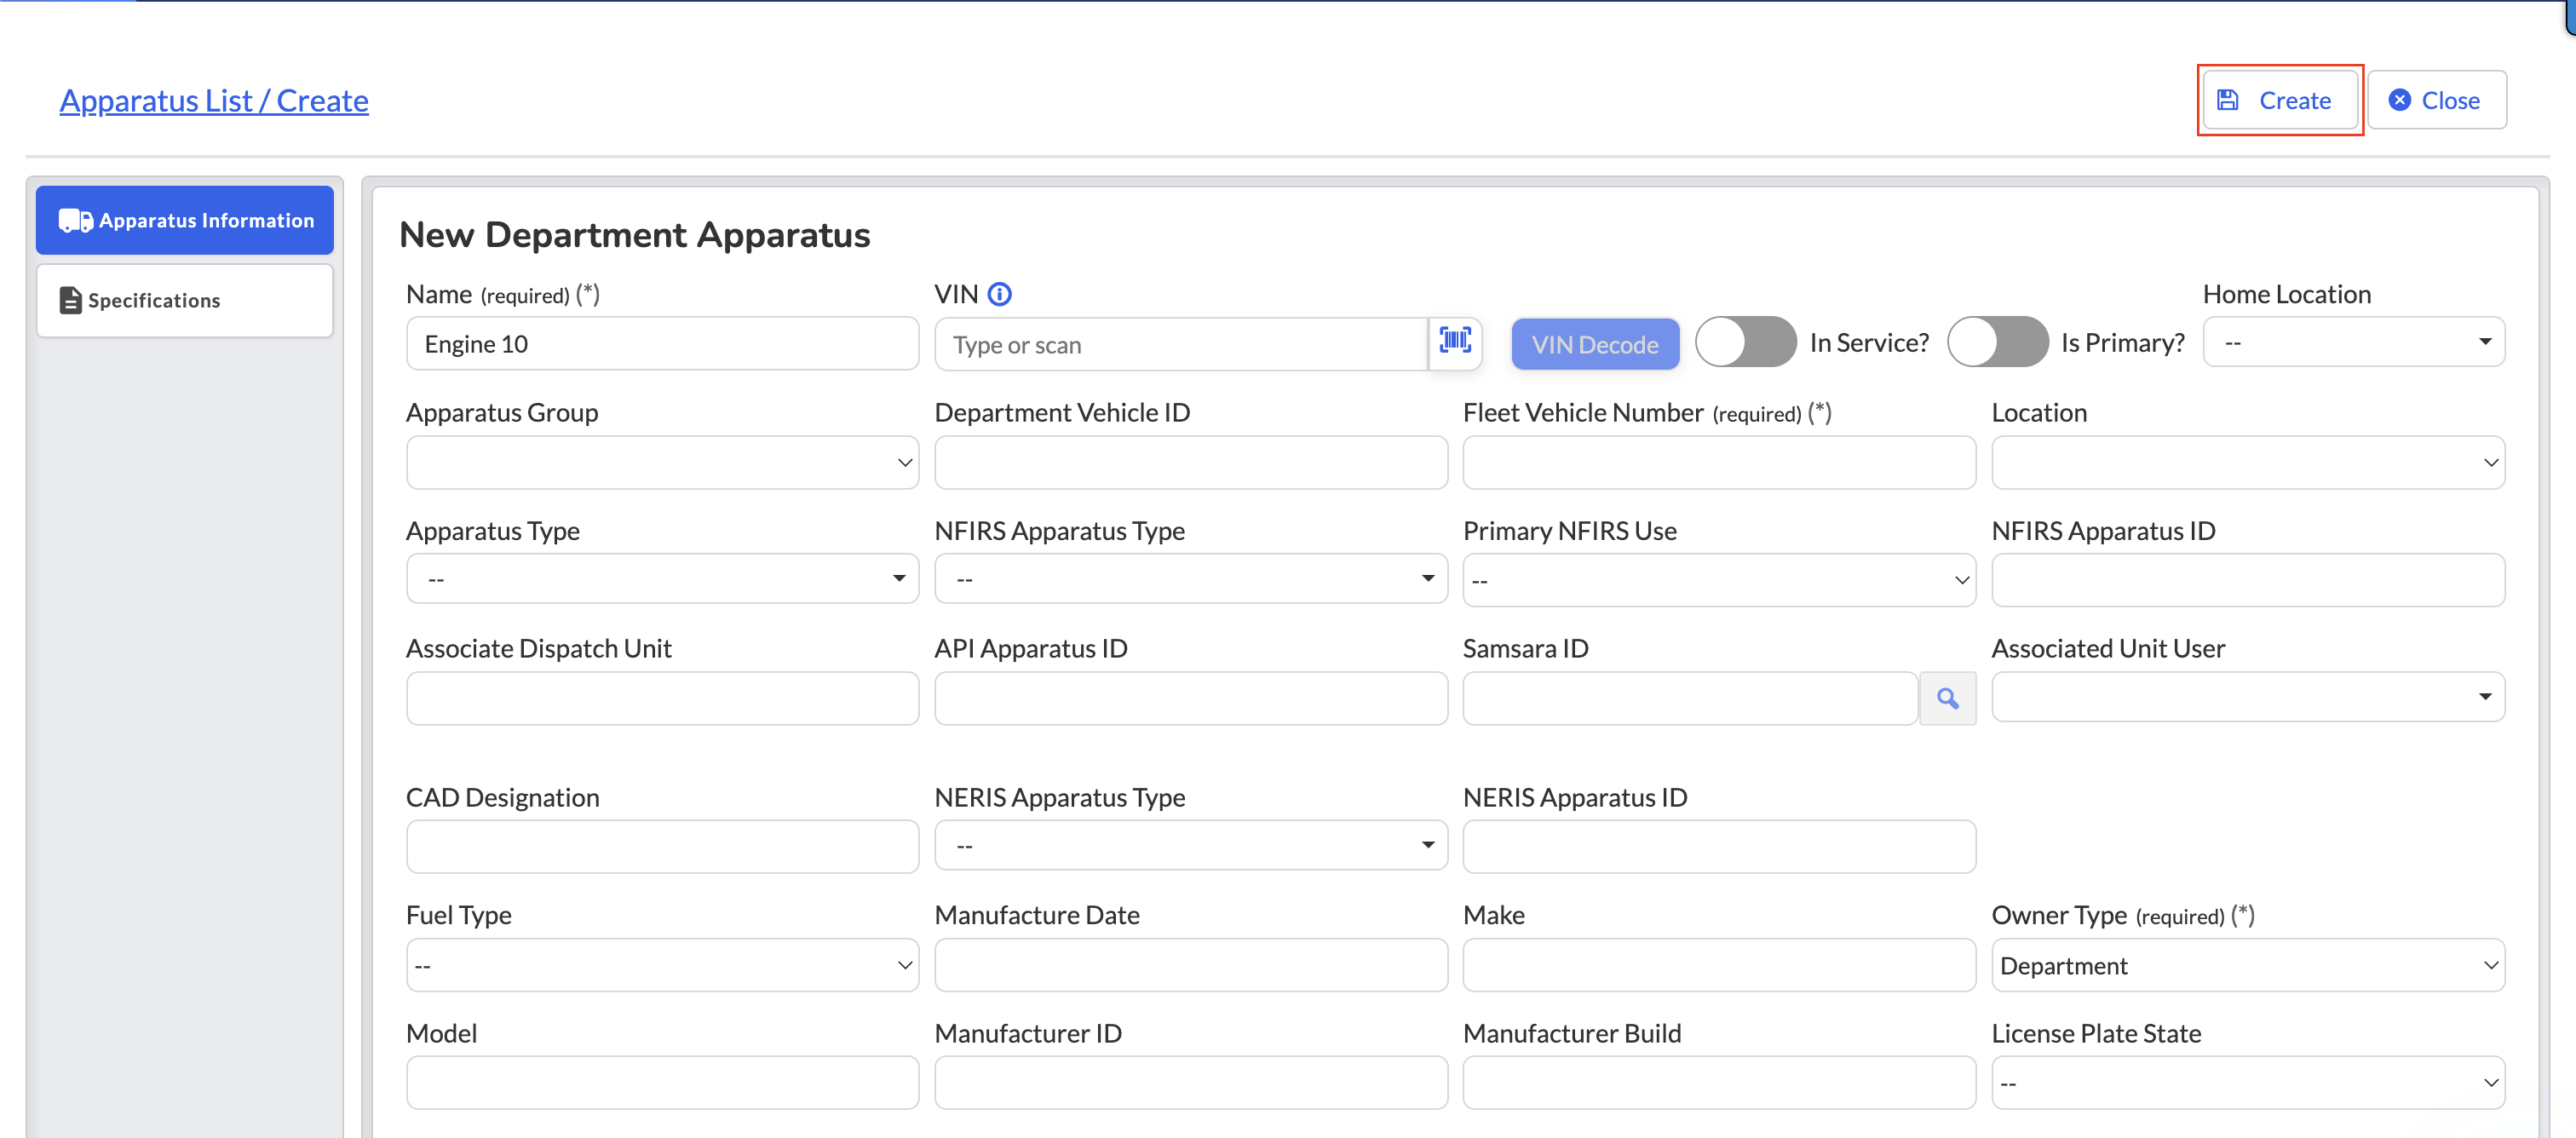The height and width of the screenshot is (1138, 2576).
Task: Open the Owner Type dropdown
Action: [2247, 965]
